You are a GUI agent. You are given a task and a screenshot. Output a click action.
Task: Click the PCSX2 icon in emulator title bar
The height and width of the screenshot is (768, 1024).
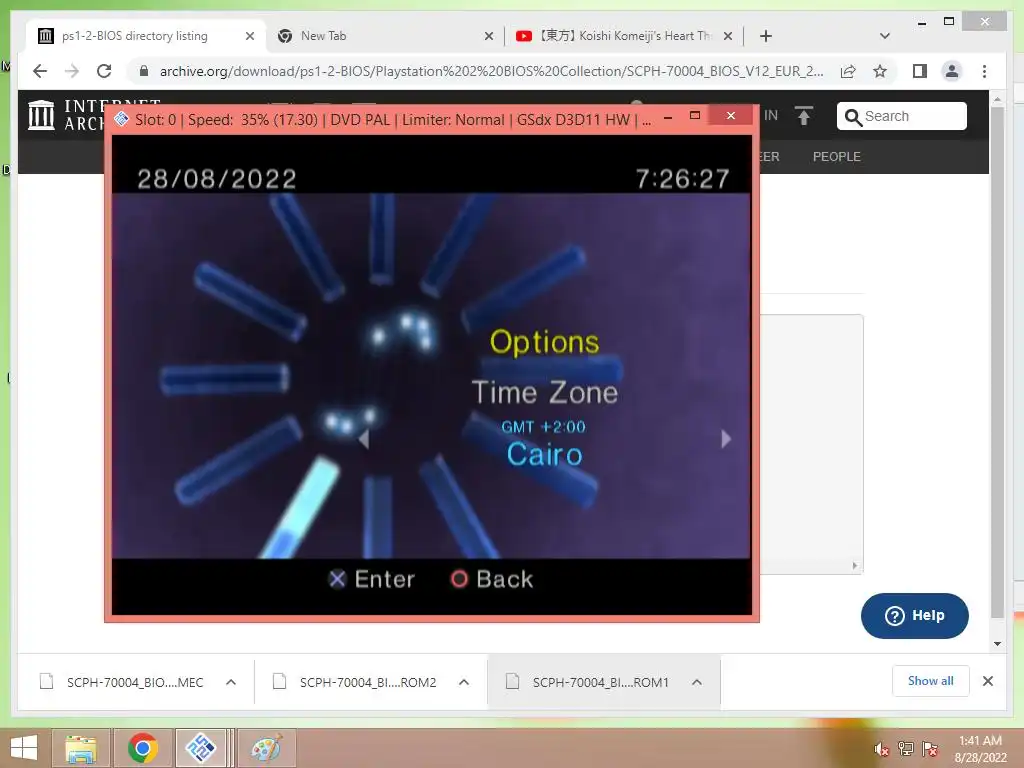pos(121,119)
